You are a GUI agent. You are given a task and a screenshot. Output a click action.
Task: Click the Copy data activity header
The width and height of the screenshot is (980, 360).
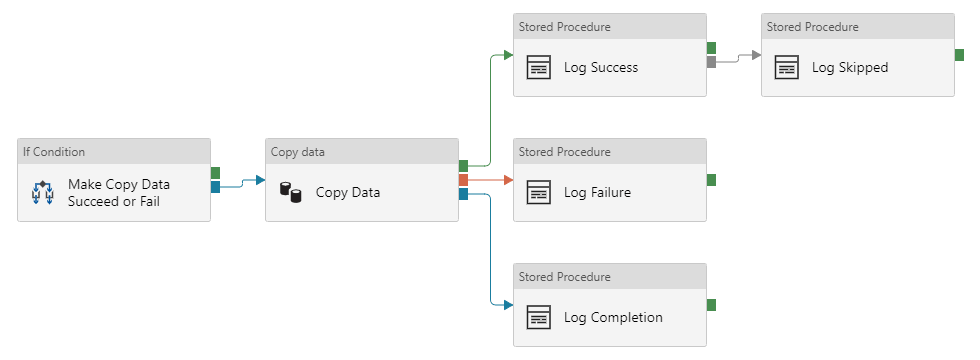362,152
